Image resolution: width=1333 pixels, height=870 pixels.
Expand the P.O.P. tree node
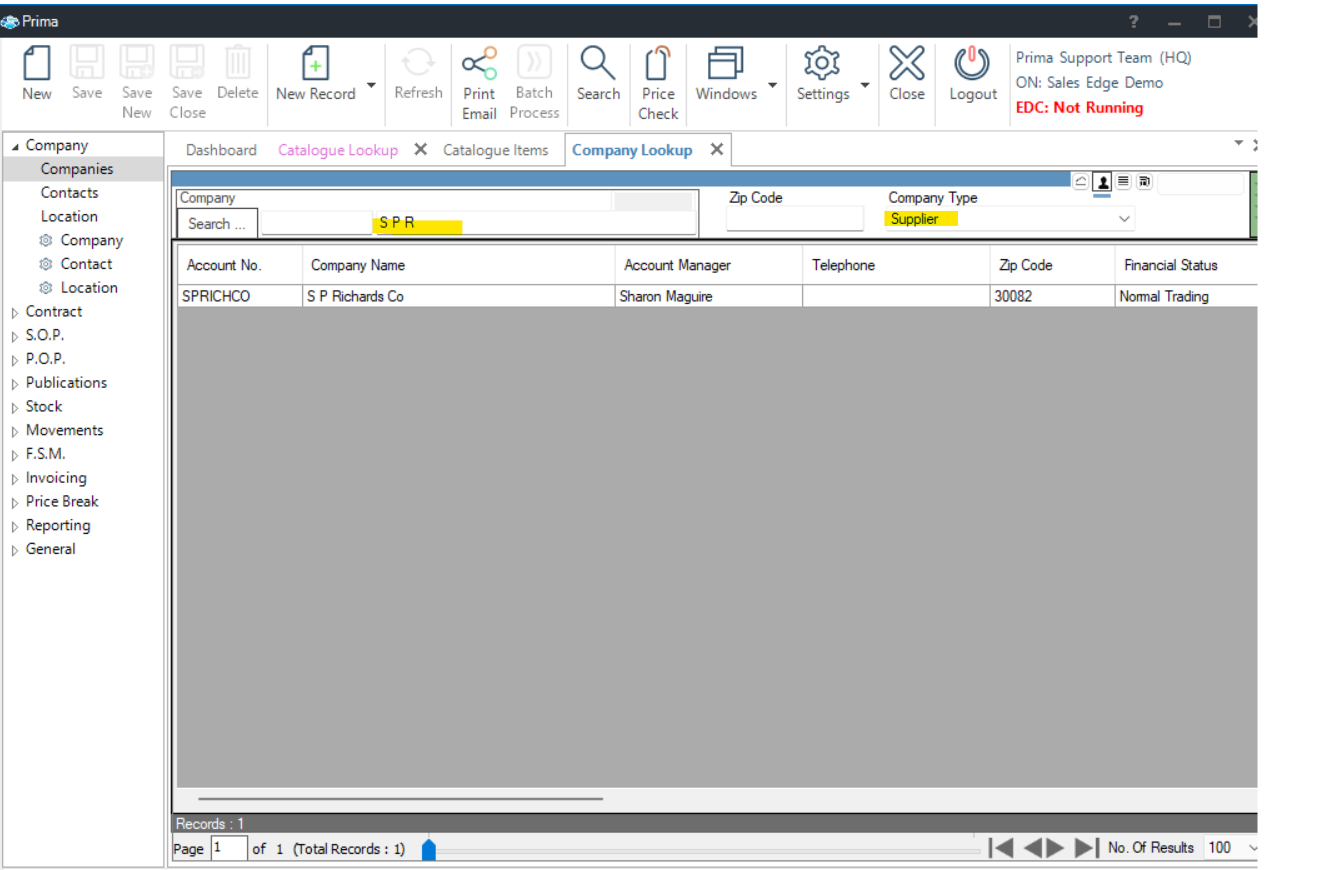pos(15,360)
